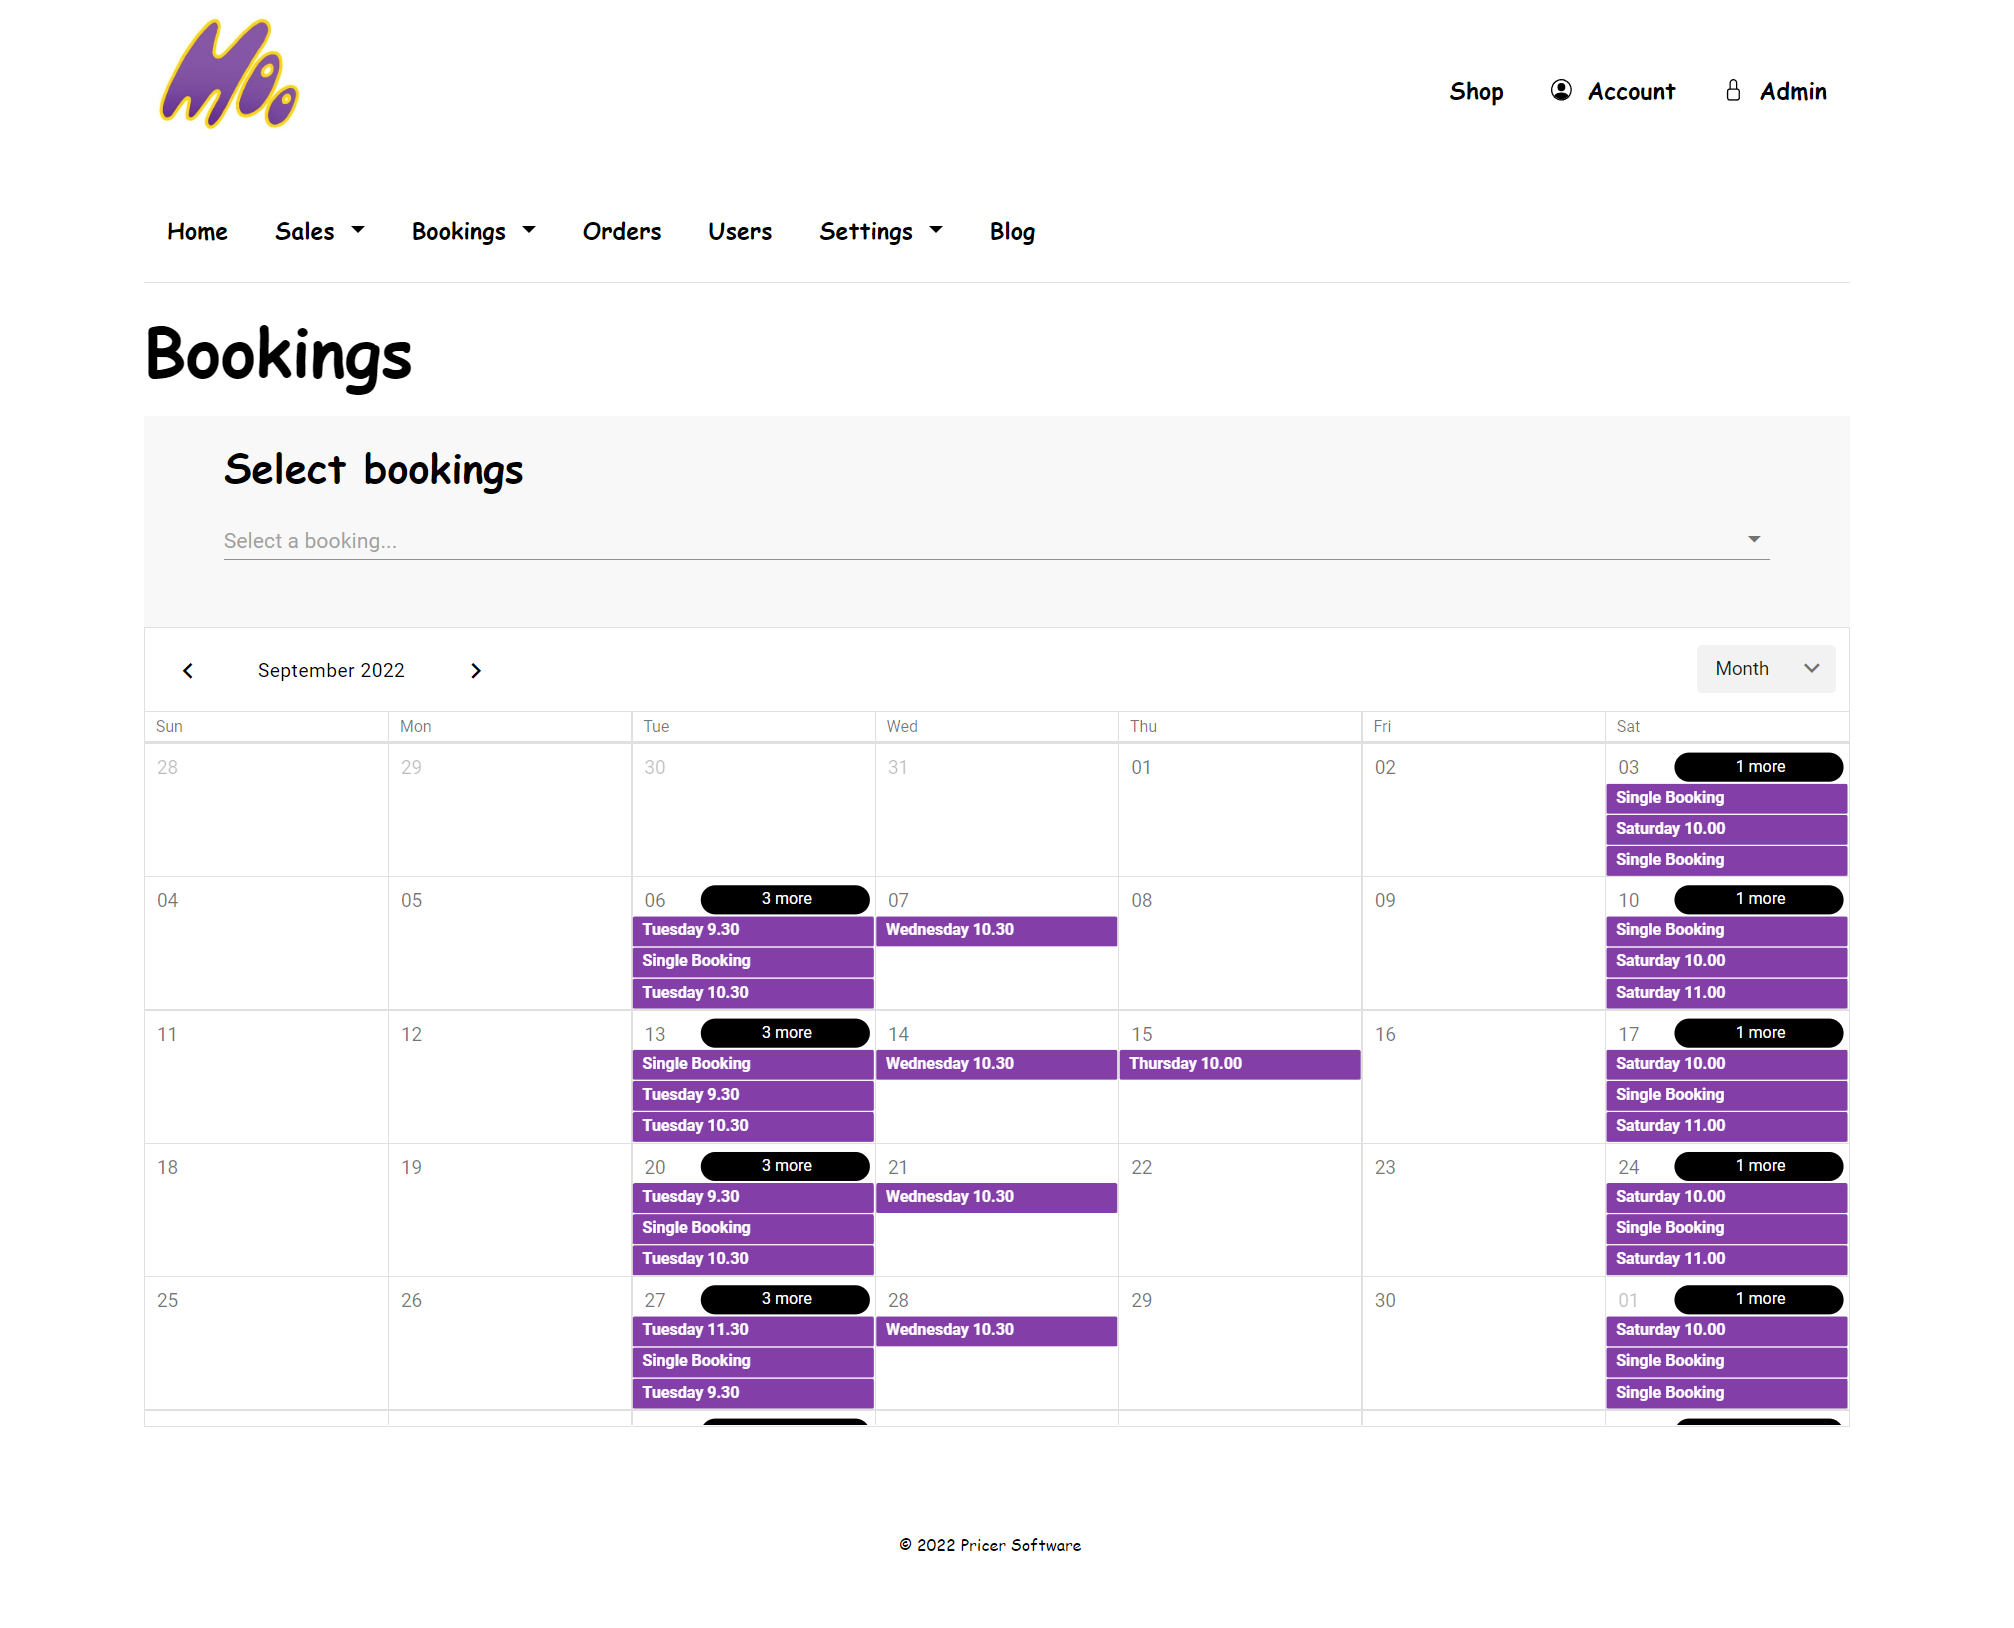
Task: Go to Home menu item
Action: pyautogui.click(x=197, y=231)
